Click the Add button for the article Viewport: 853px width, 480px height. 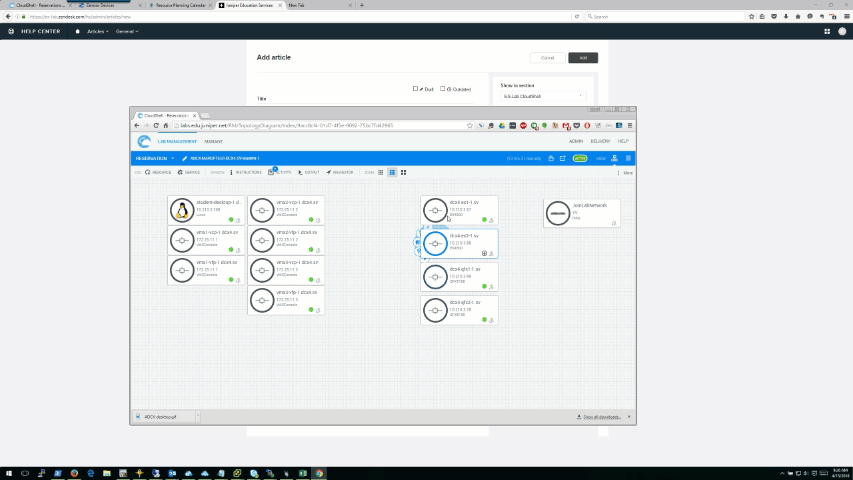(583, 57)
